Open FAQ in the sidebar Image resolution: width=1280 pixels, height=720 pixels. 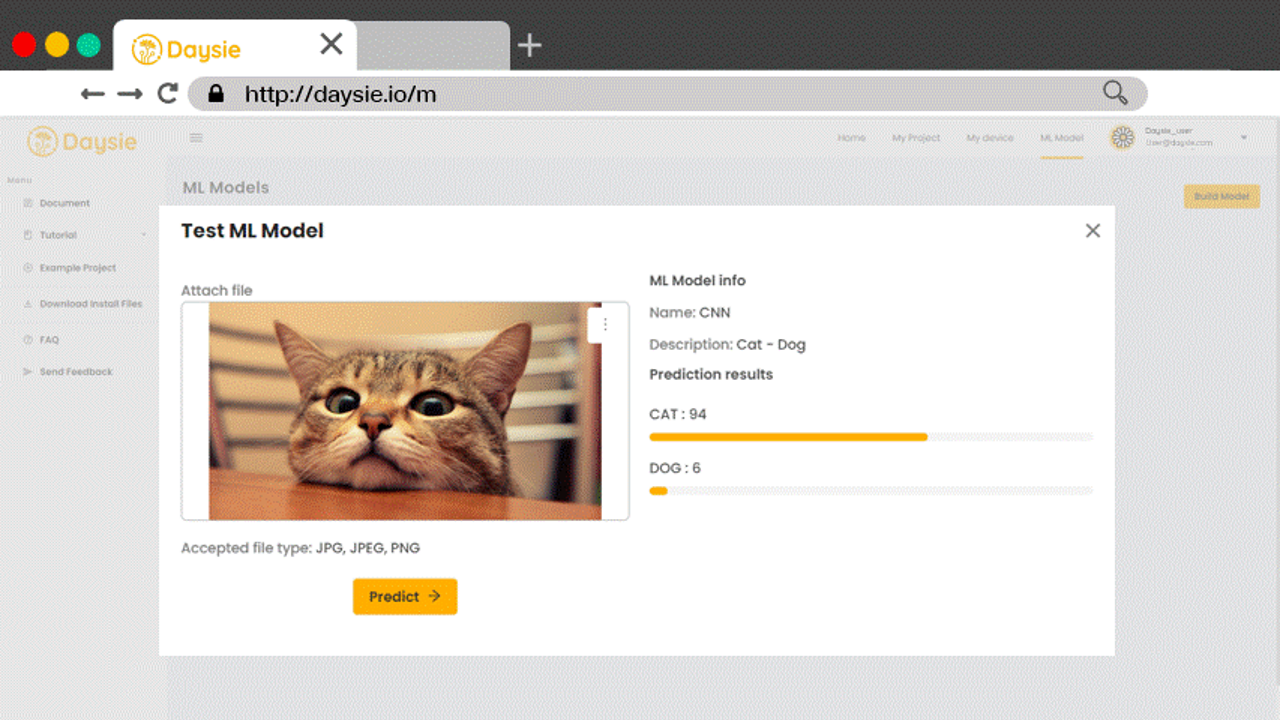click(49, 340)
